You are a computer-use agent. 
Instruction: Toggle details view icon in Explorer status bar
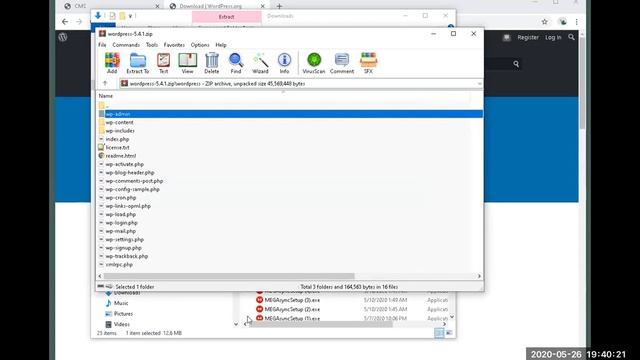point(439,333)
